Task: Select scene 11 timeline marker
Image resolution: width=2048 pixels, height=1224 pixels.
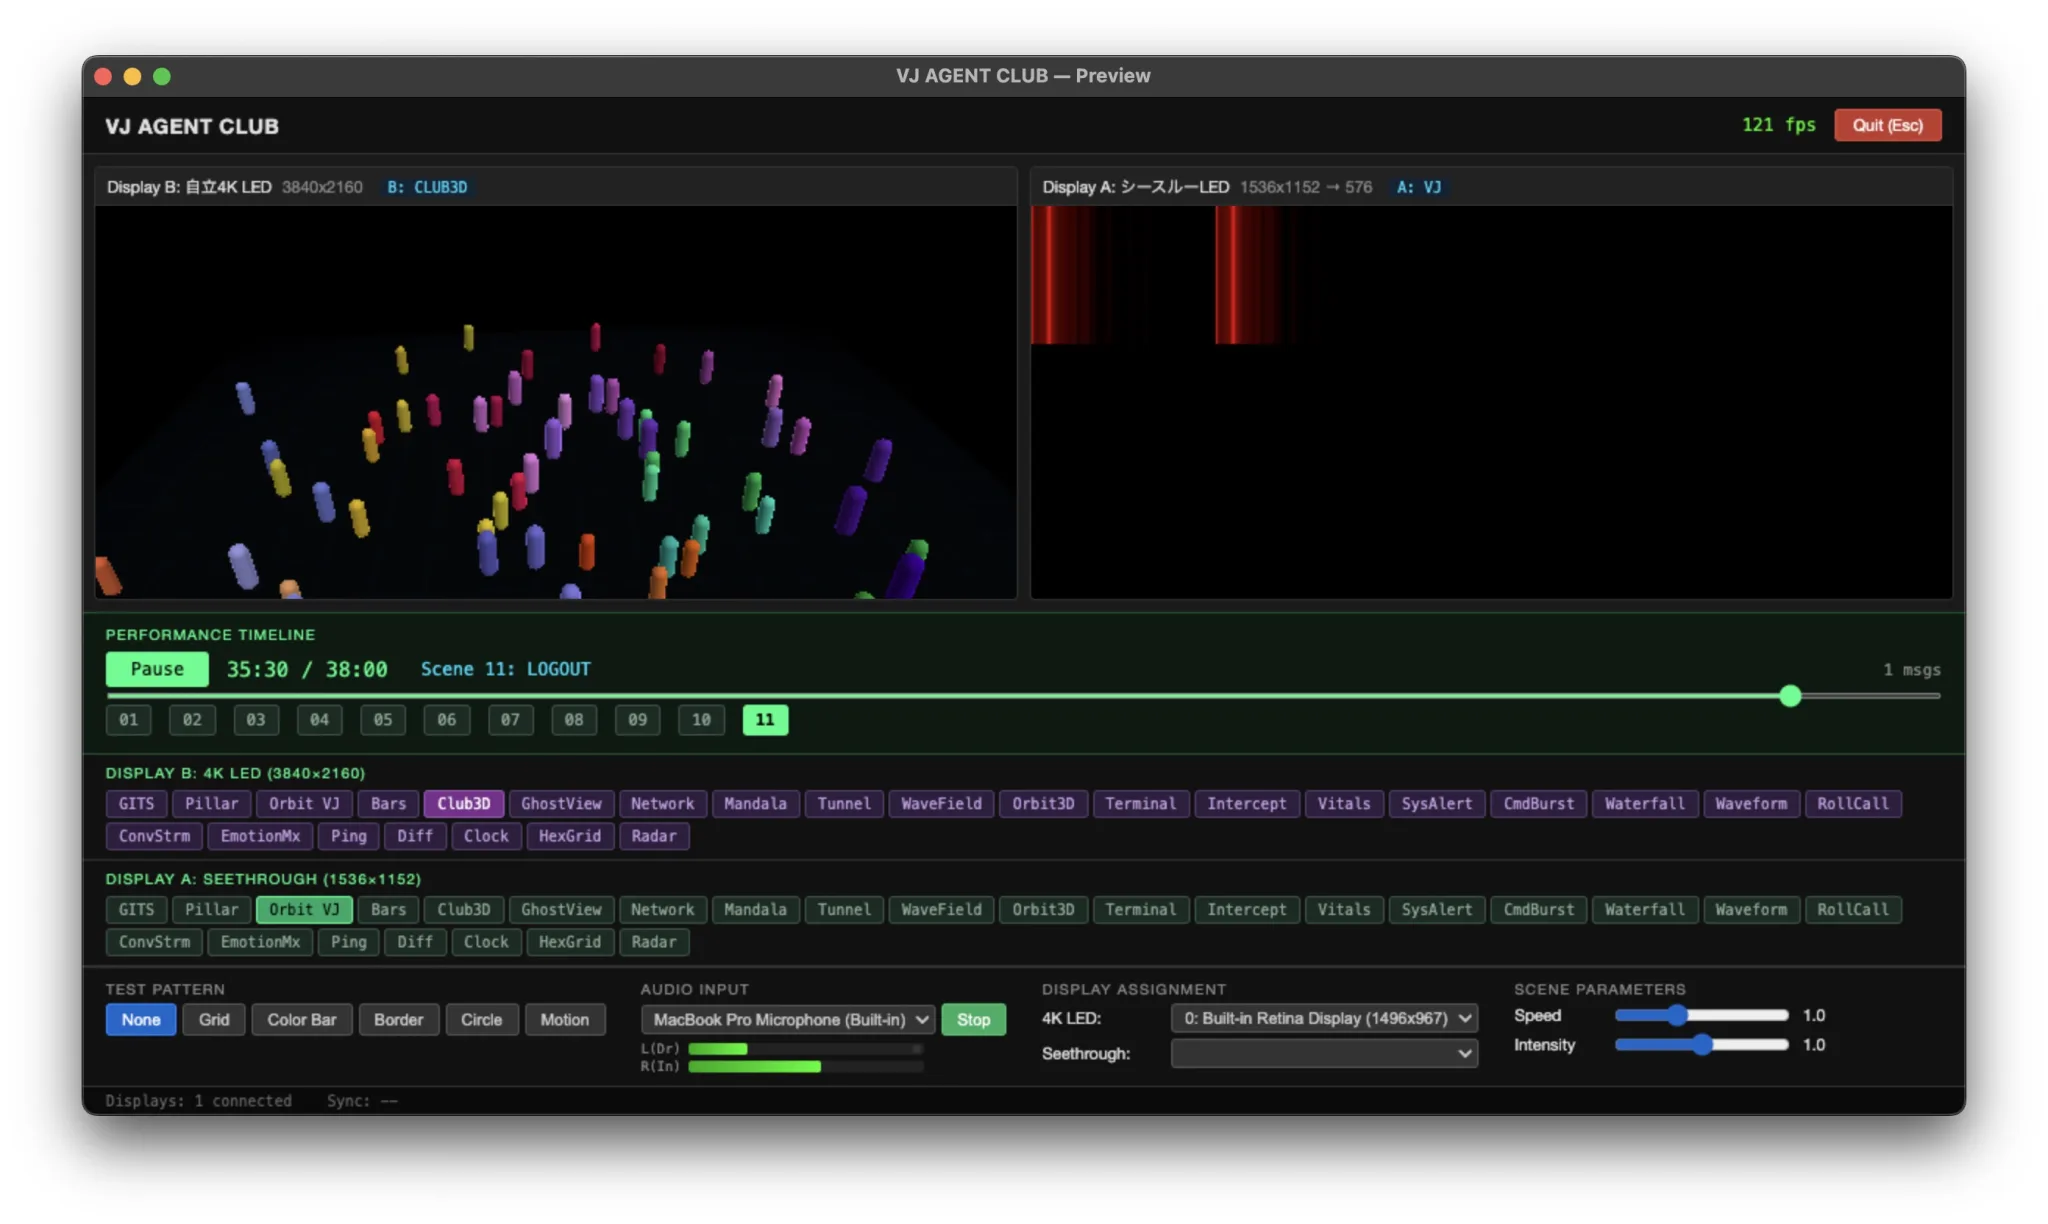Action: pyautogui.click(x=765, y=720)
